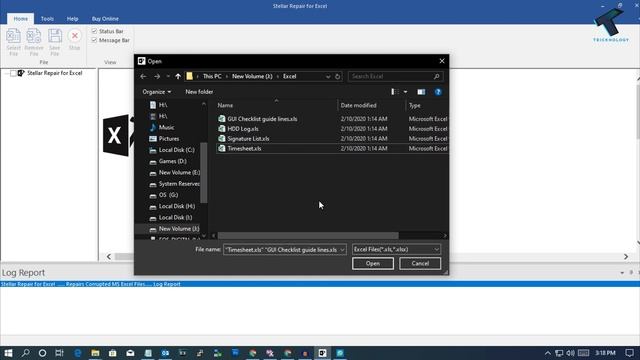Image resolution: width=640 pixels, height=360 pixels.
Task: Select System Reserved drive in navigation pane
Action: [x=179, y=184]
